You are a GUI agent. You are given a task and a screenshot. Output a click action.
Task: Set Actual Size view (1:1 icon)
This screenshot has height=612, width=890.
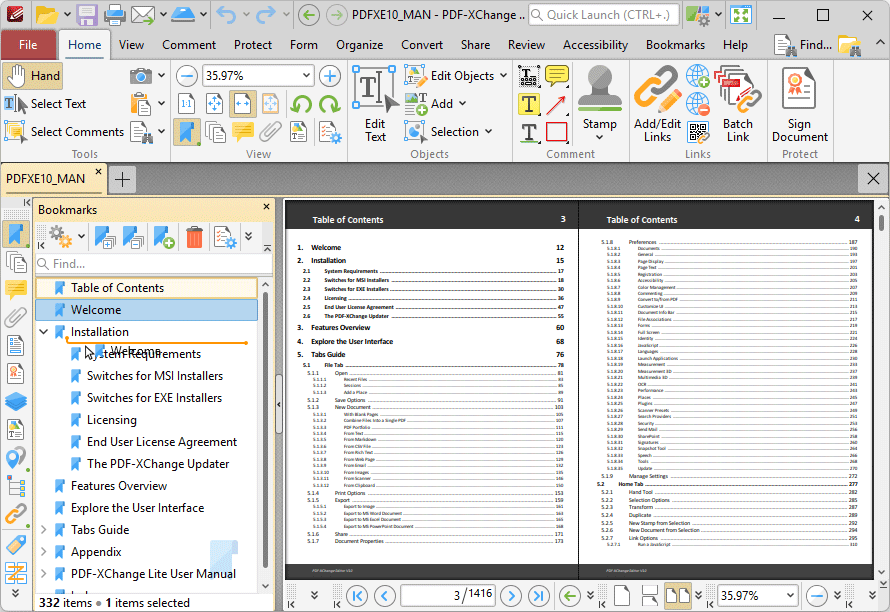tap(186, 104)
